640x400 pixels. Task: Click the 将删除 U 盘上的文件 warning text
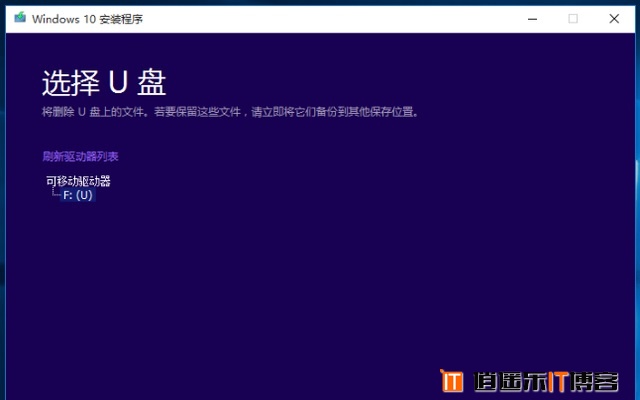(x=231, y=112)
